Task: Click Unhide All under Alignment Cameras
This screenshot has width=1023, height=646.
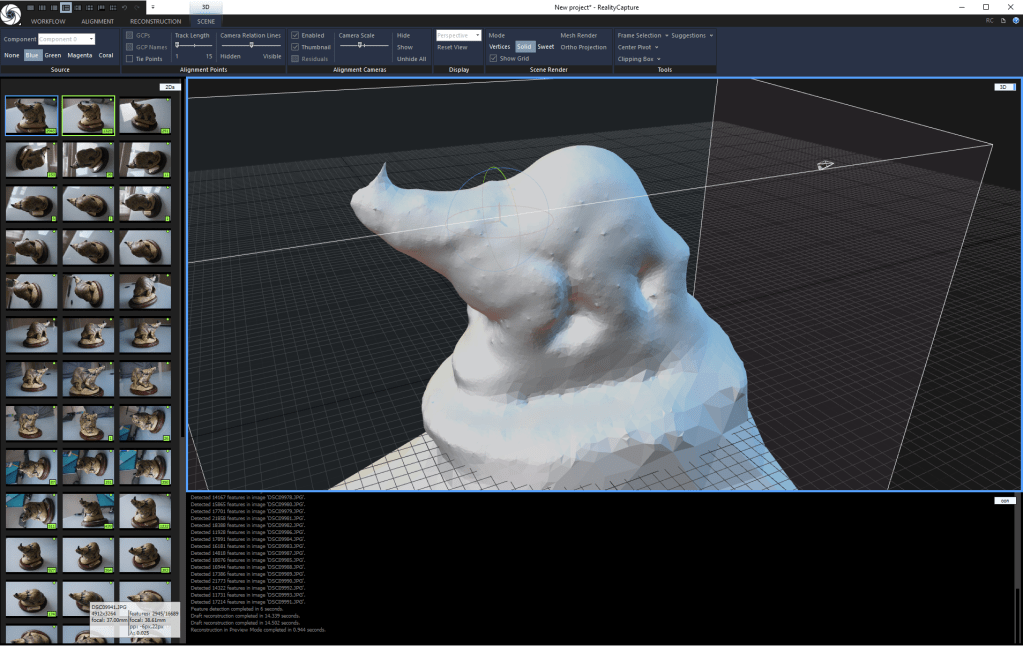Action: pos(413,58)
